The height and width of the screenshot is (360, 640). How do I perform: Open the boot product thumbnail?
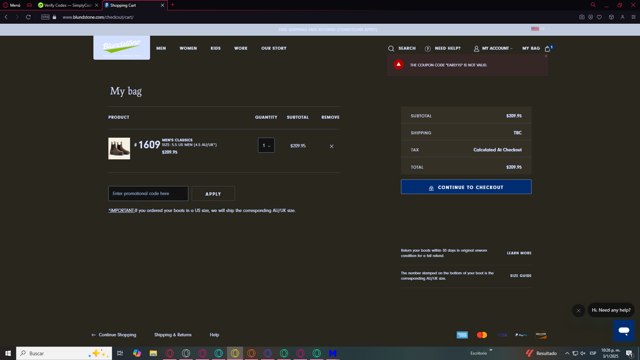pyautogui.click(x=119, y=148)
